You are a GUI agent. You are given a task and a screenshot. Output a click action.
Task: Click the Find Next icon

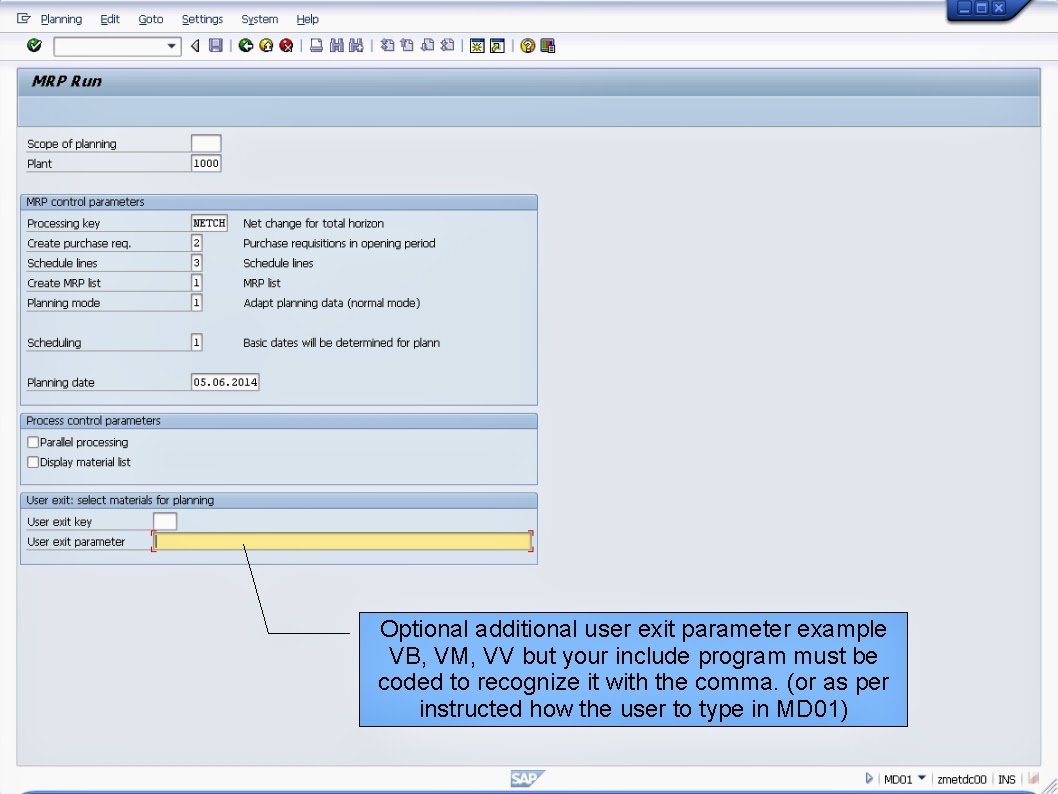click(356, 45)
